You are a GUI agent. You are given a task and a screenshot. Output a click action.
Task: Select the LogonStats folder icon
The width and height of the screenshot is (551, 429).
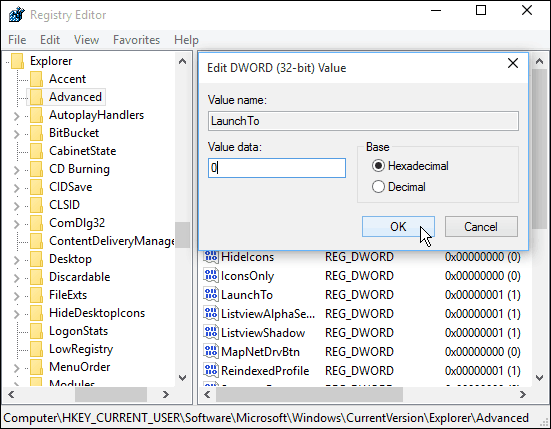tap(36, 331)
